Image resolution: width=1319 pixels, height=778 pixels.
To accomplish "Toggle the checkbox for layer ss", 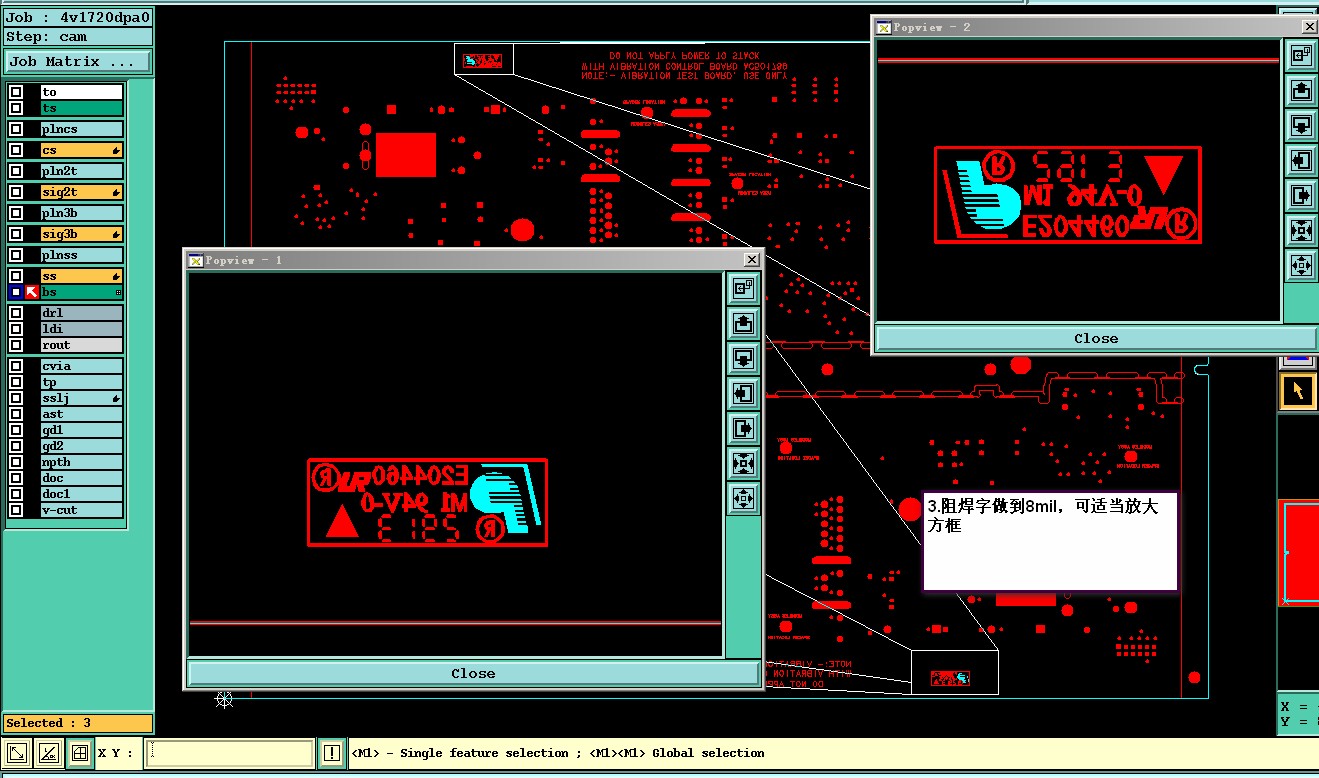I will click(x=16, y=276).
